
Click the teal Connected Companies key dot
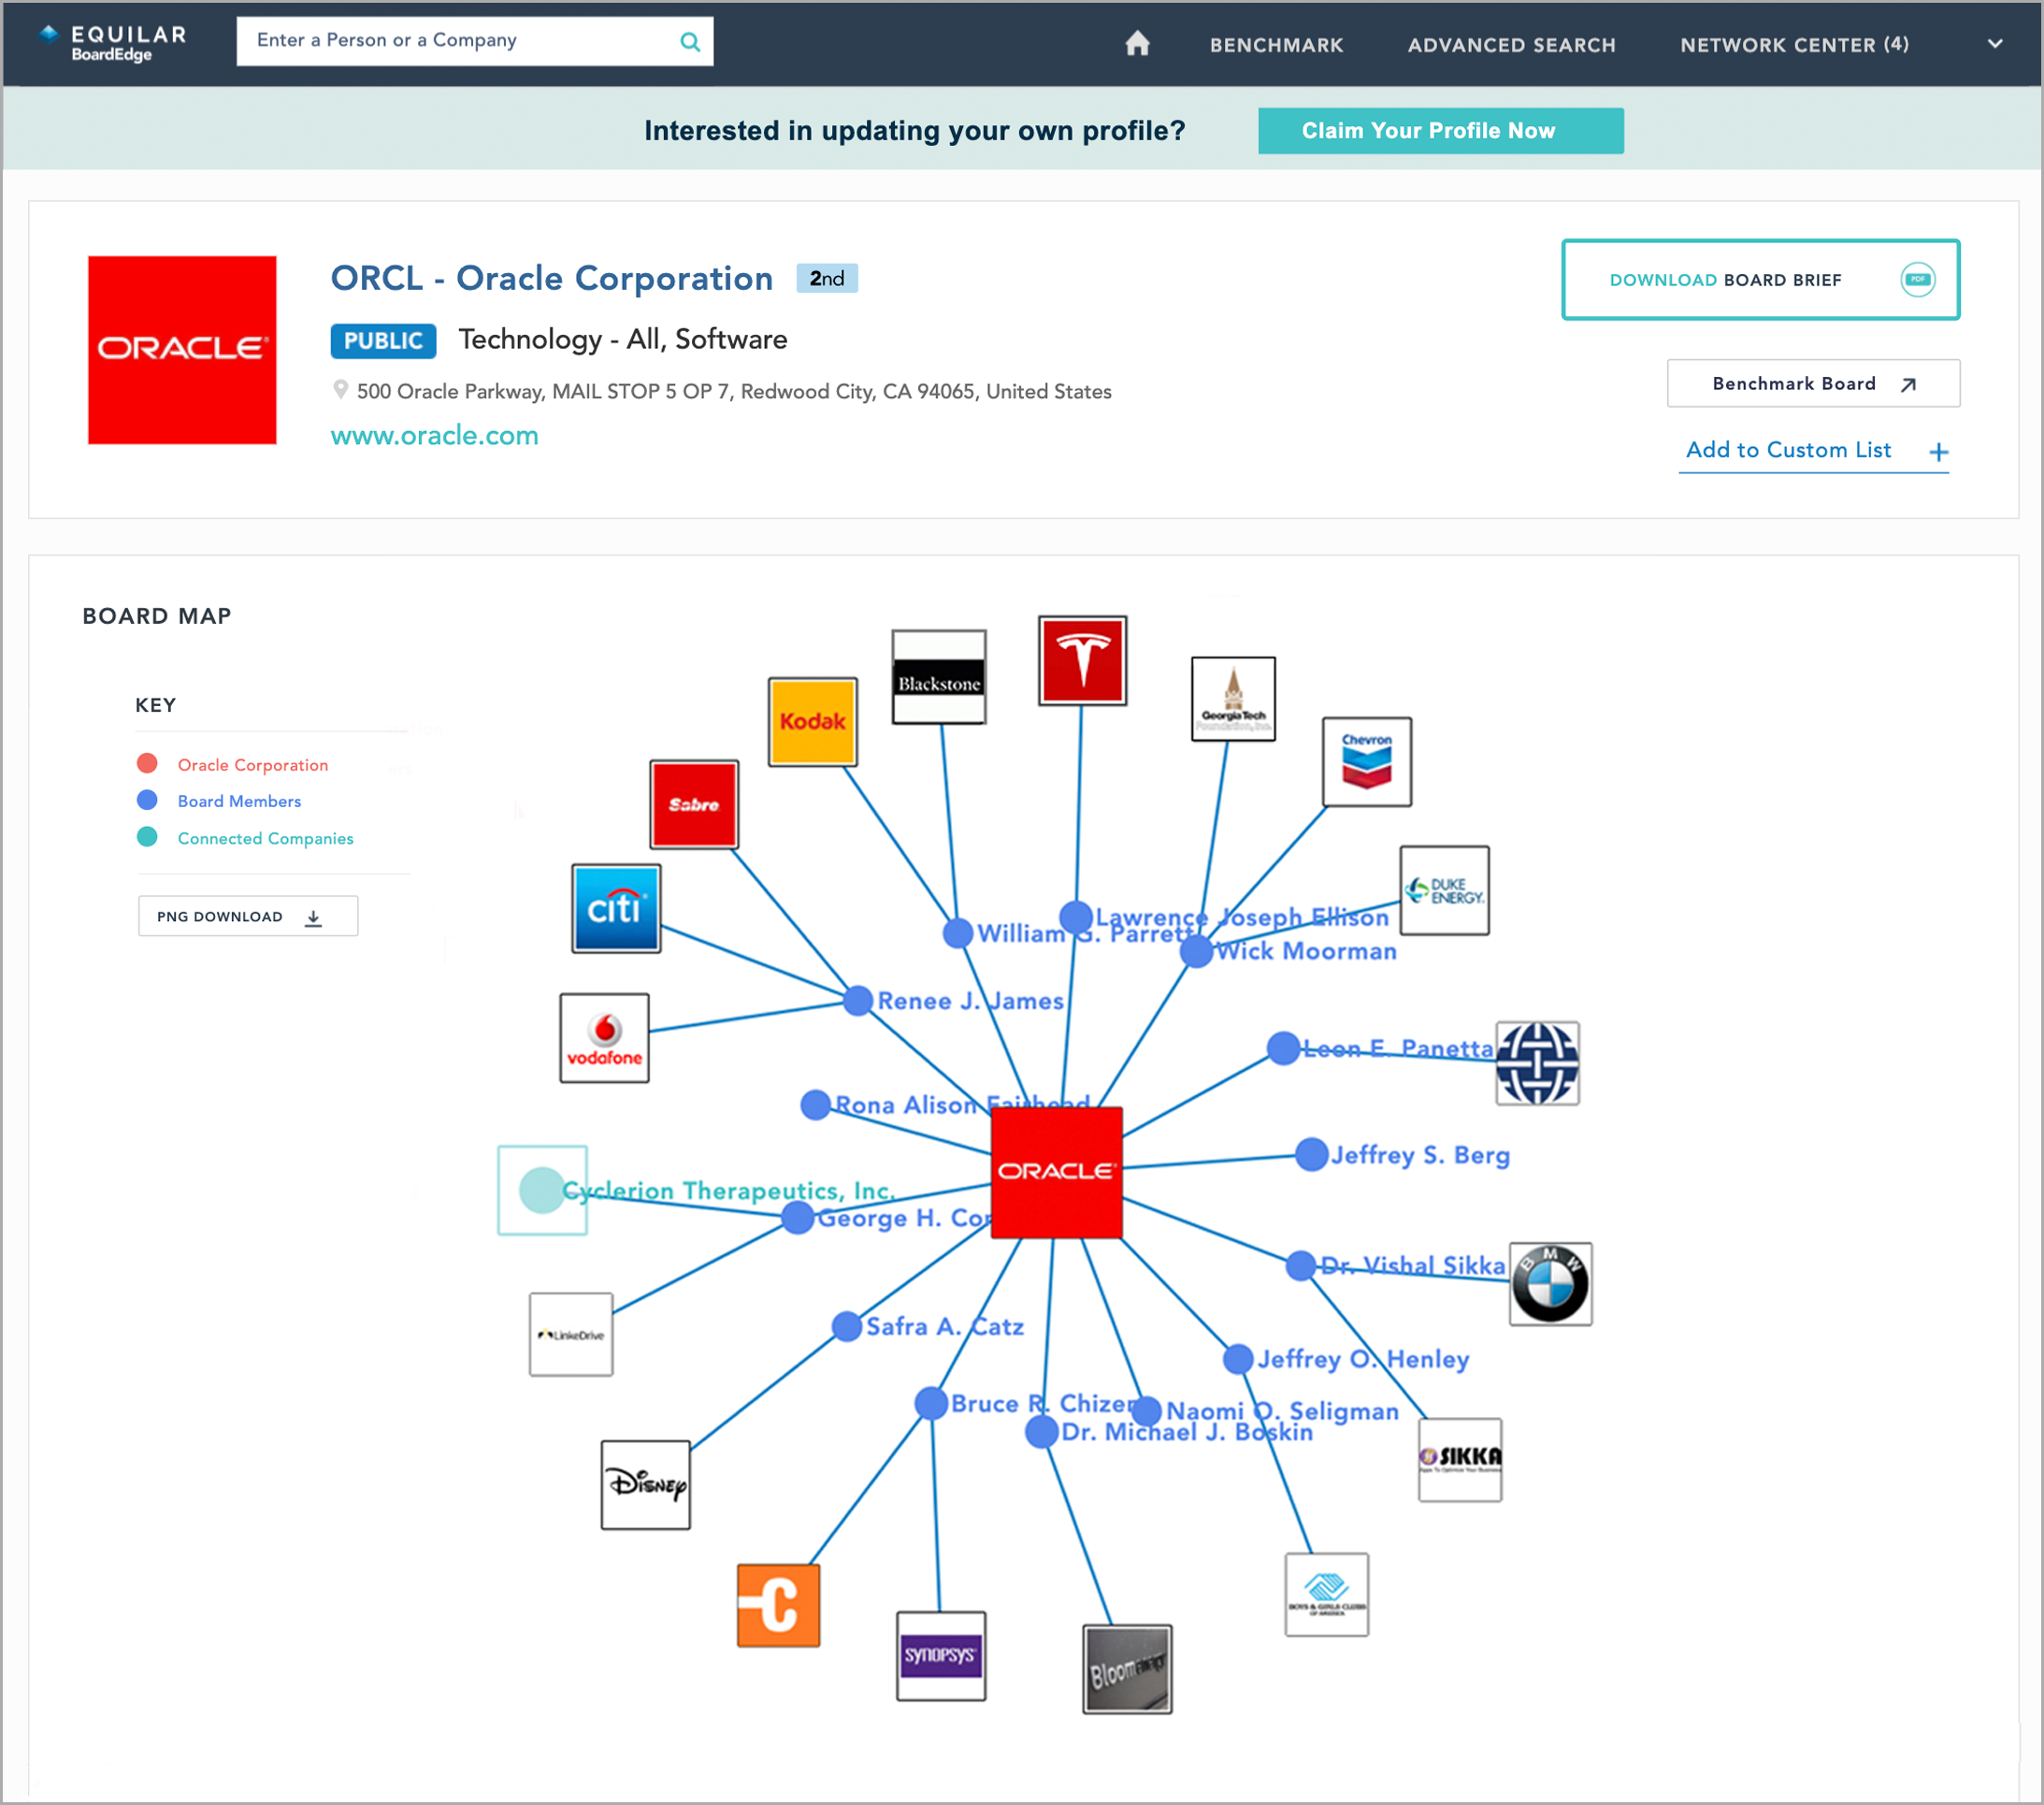(x=147, y=837)
